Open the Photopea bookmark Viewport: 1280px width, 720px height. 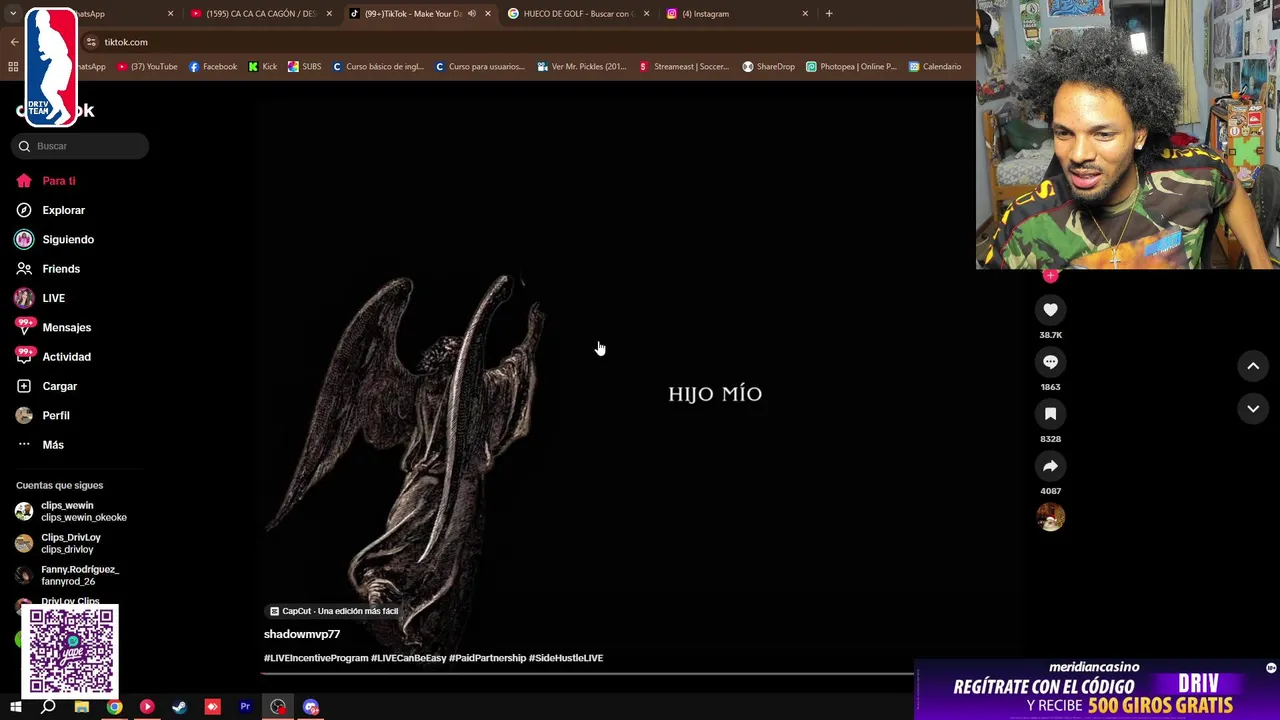(x=851, y=67)
